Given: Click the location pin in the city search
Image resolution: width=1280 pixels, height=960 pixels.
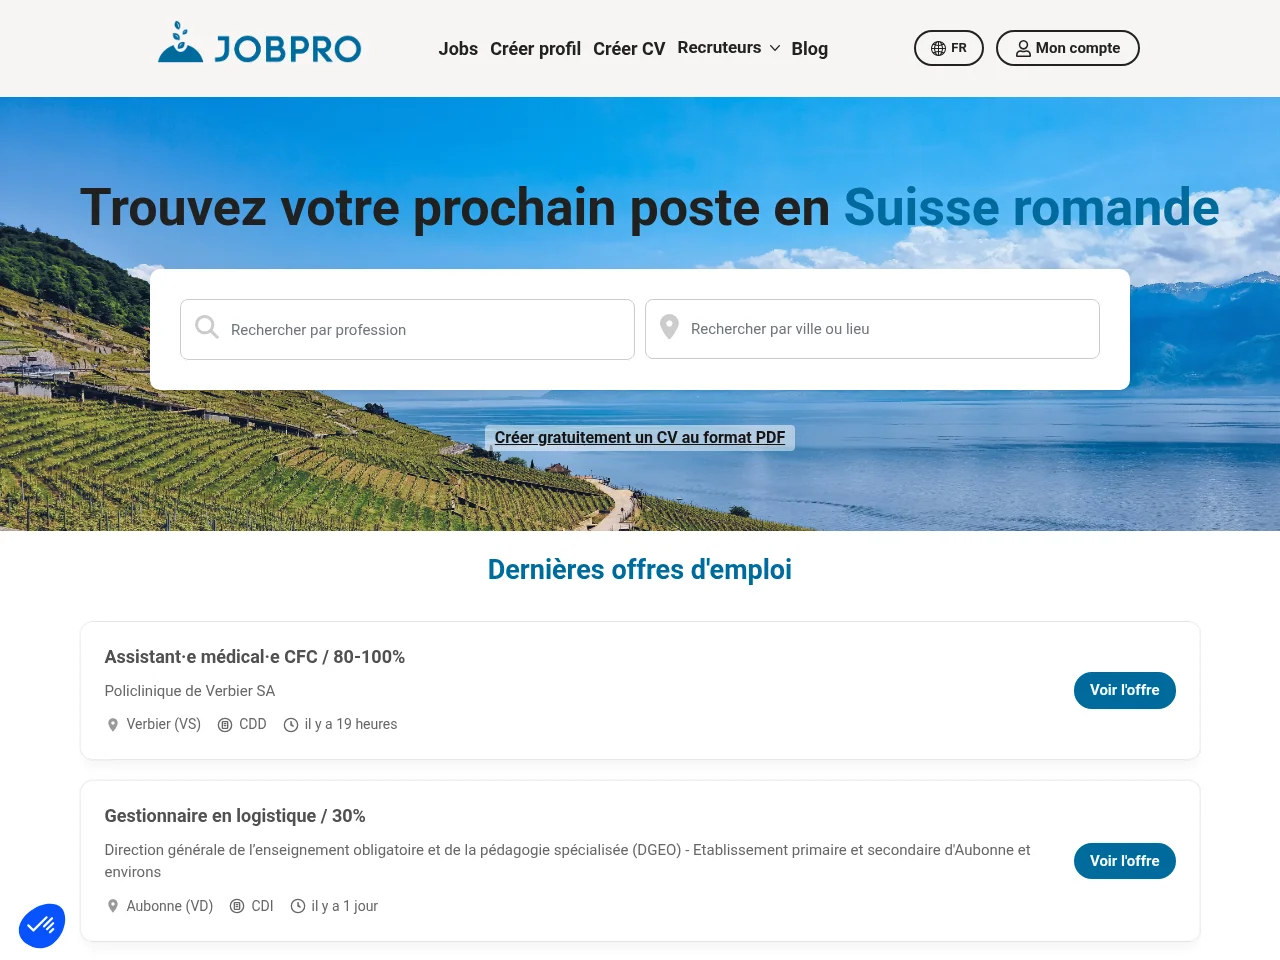Looking at the screenshot, I should tap(670, 327).
